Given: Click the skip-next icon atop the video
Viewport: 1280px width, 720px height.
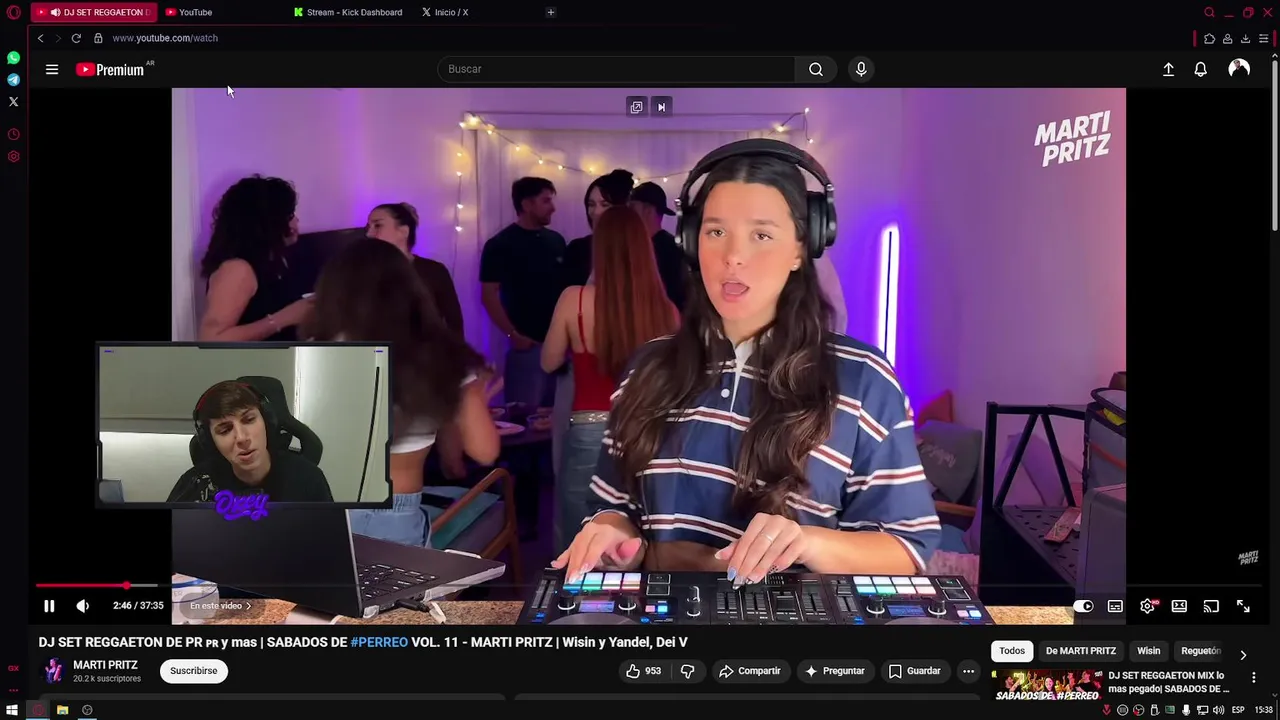Looking at the screenshot, I should pos(661,107).
